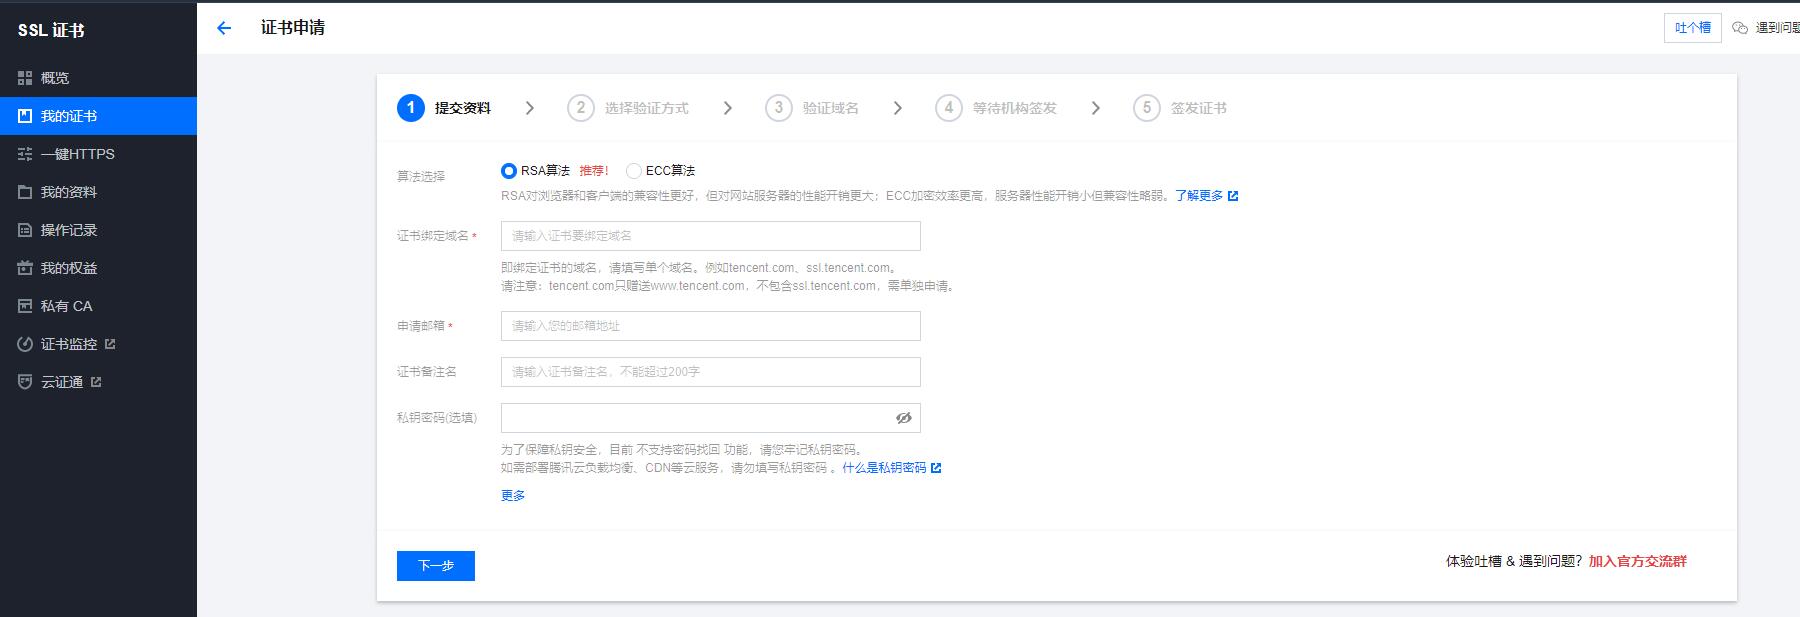Open 私有 CA menu item
Screen dimensions: 1800x617
click(x=98, y=306)
